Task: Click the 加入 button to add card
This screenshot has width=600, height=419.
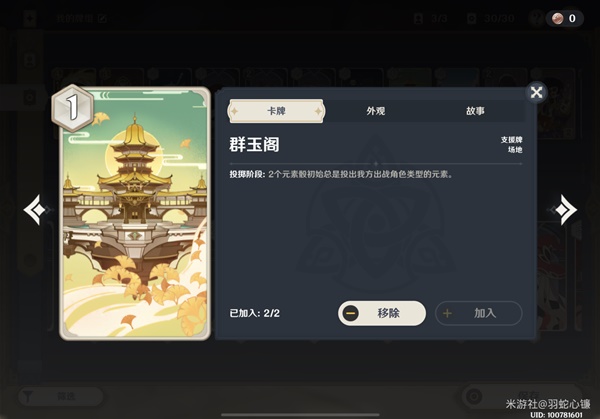Action: pos(478,313)
